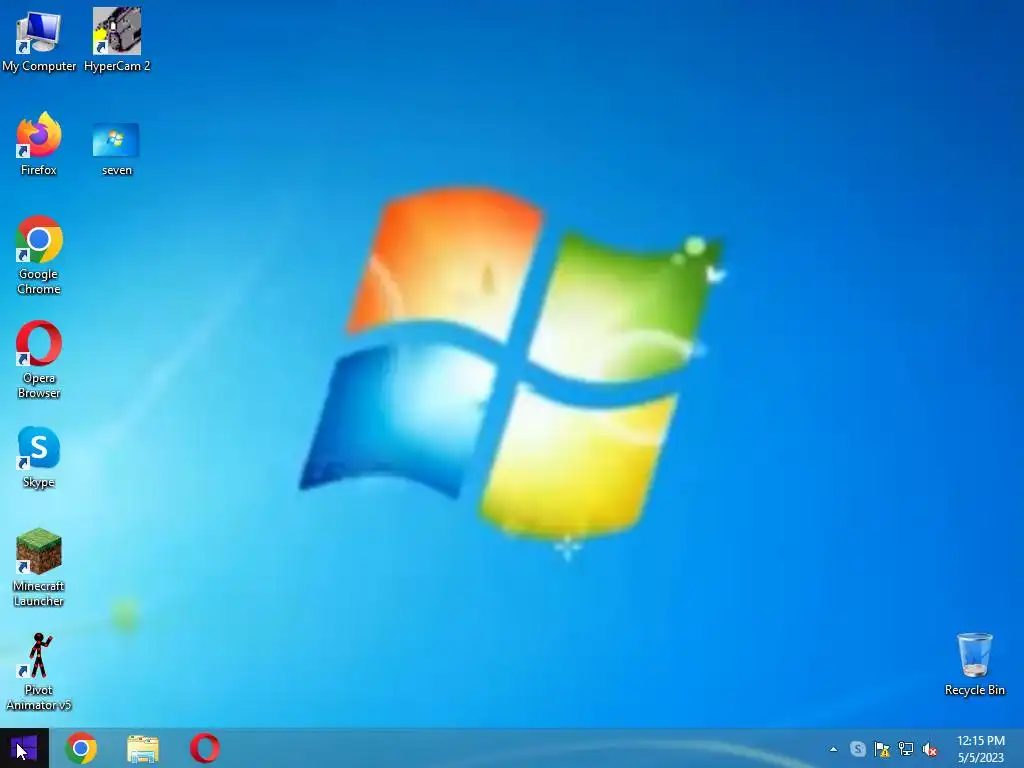Click the 'HyperCam 2' label text
The width and height of the screenshot is (1024, 768).
(x=117, y=66)
